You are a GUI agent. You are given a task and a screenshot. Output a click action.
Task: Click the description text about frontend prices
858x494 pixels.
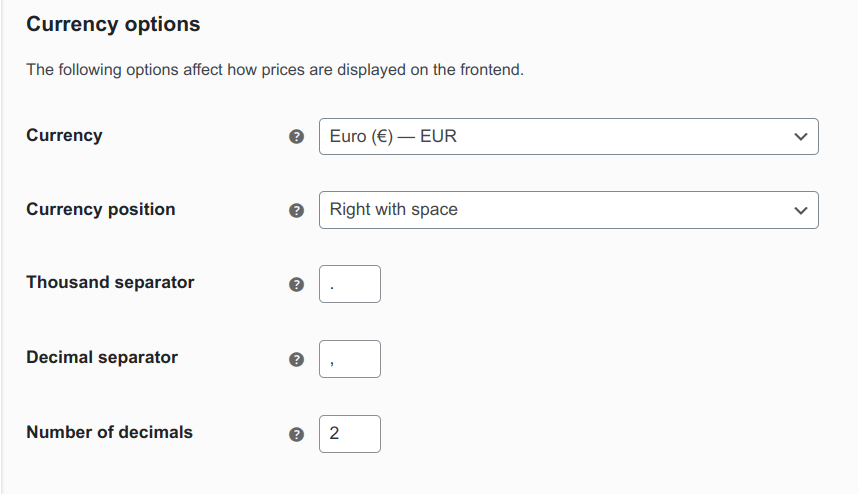point(275,70)
